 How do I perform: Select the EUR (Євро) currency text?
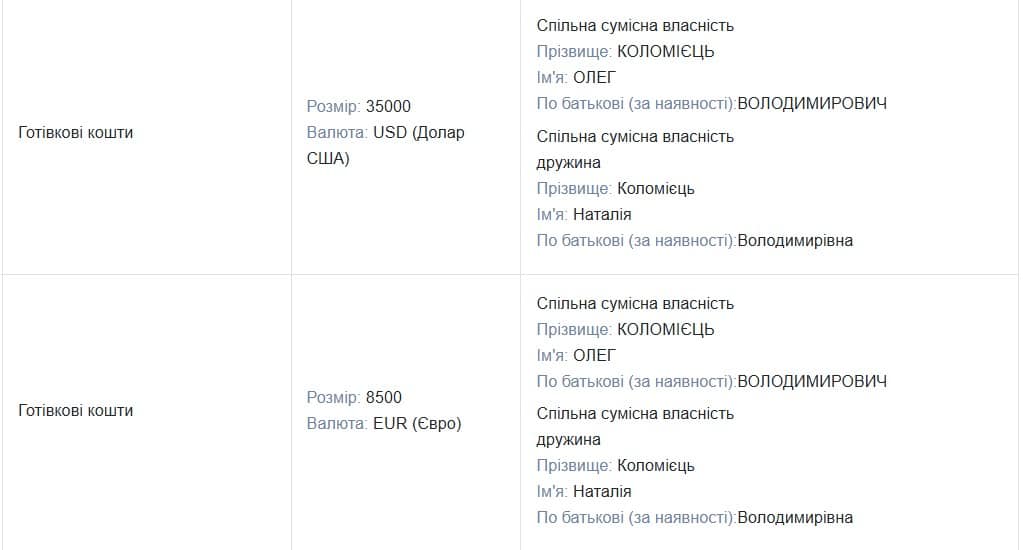(417, 424)
